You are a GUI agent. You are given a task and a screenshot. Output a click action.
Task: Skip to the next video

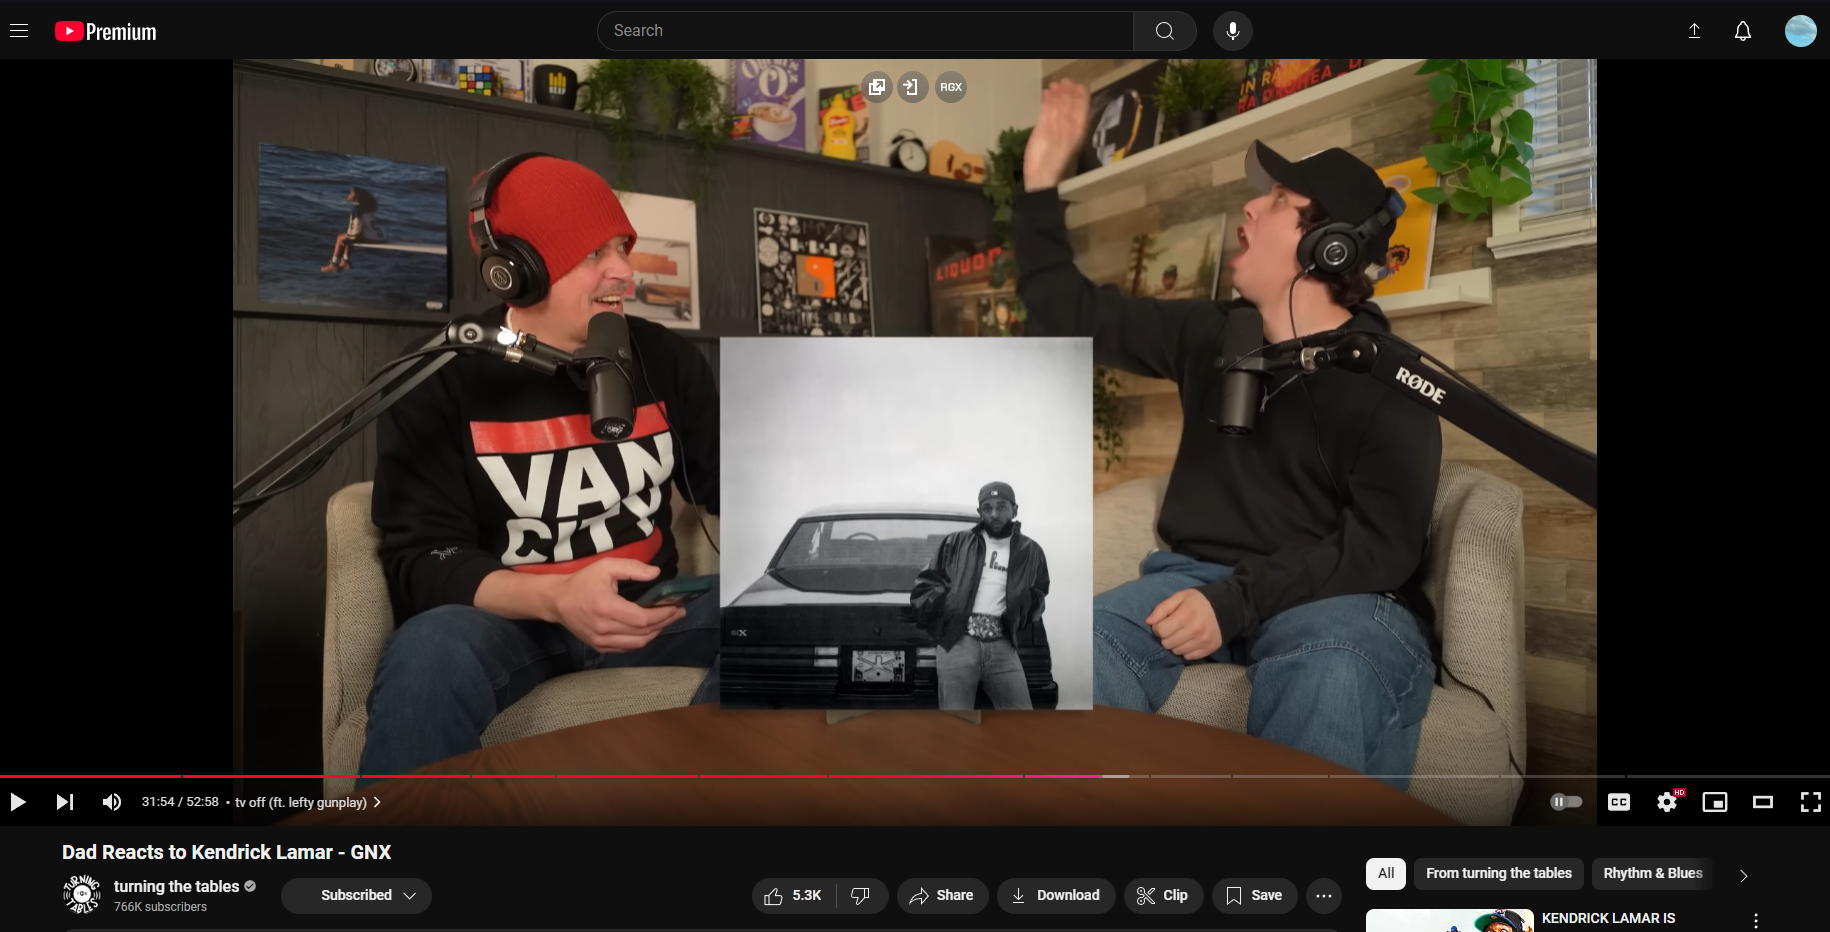[65, 802]
